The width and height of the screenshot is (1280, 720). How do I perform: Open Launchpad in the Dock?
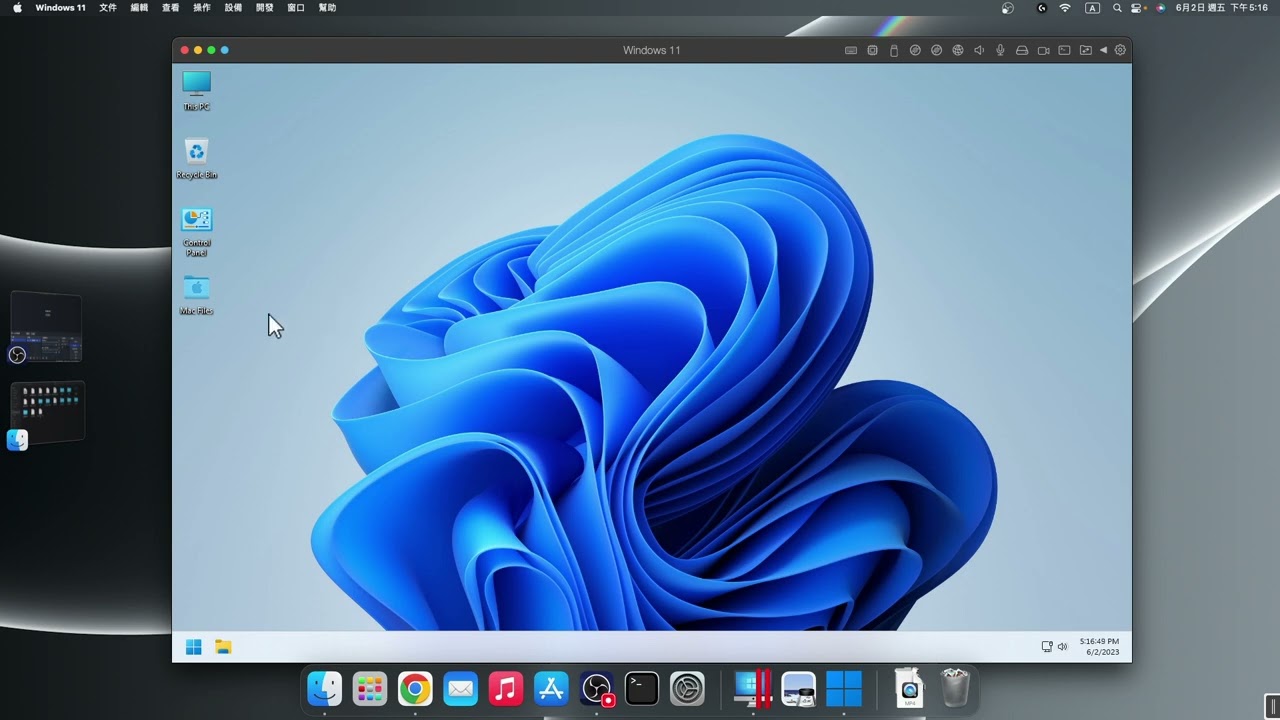370,688
